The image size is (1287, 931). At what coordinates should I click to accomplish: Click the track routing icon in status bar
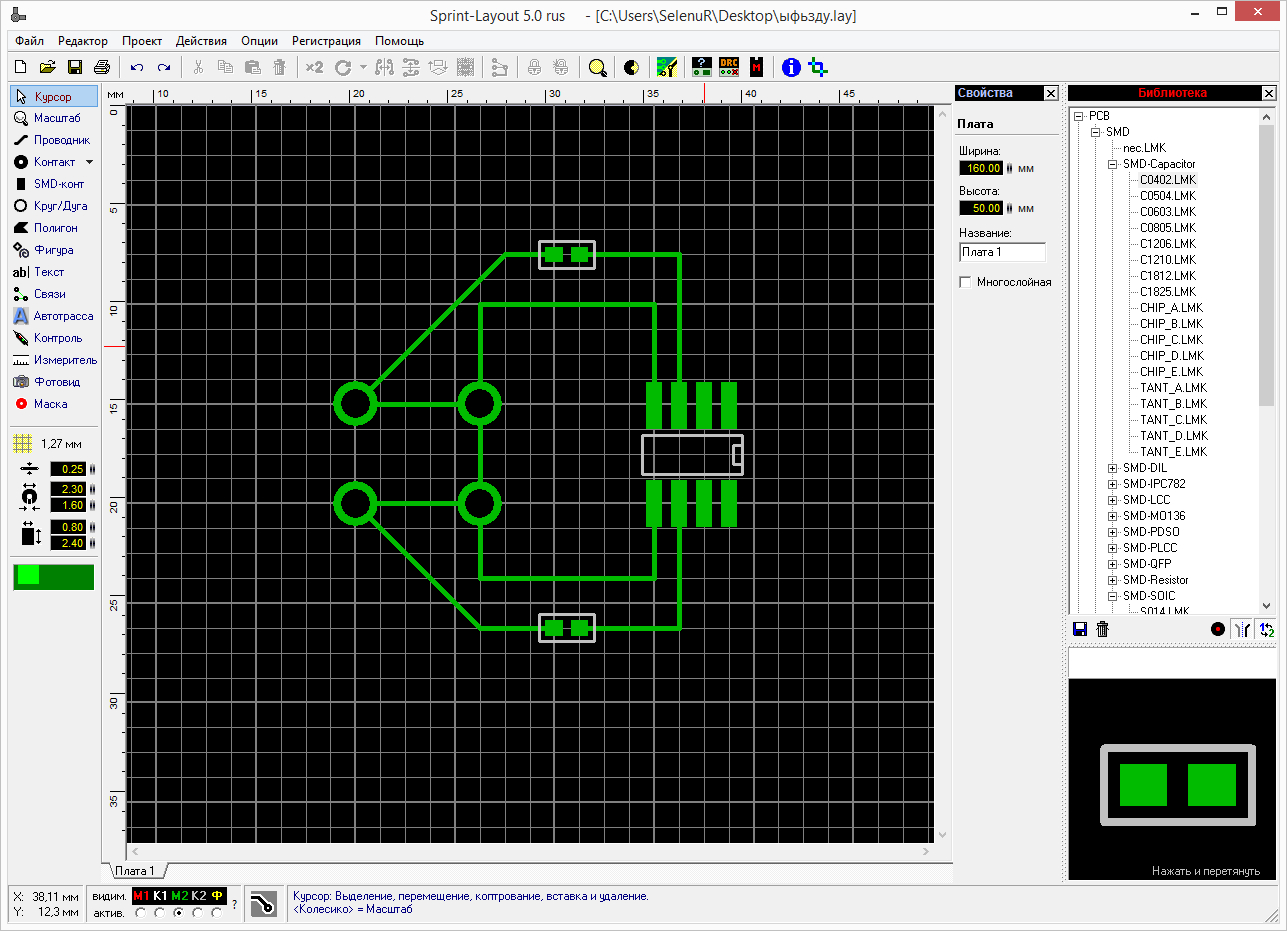(263, 903)
